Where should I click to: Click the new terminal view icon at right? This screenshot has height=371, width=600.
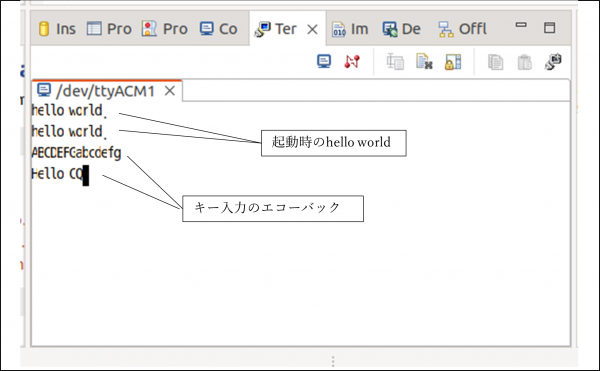[553, 62]
